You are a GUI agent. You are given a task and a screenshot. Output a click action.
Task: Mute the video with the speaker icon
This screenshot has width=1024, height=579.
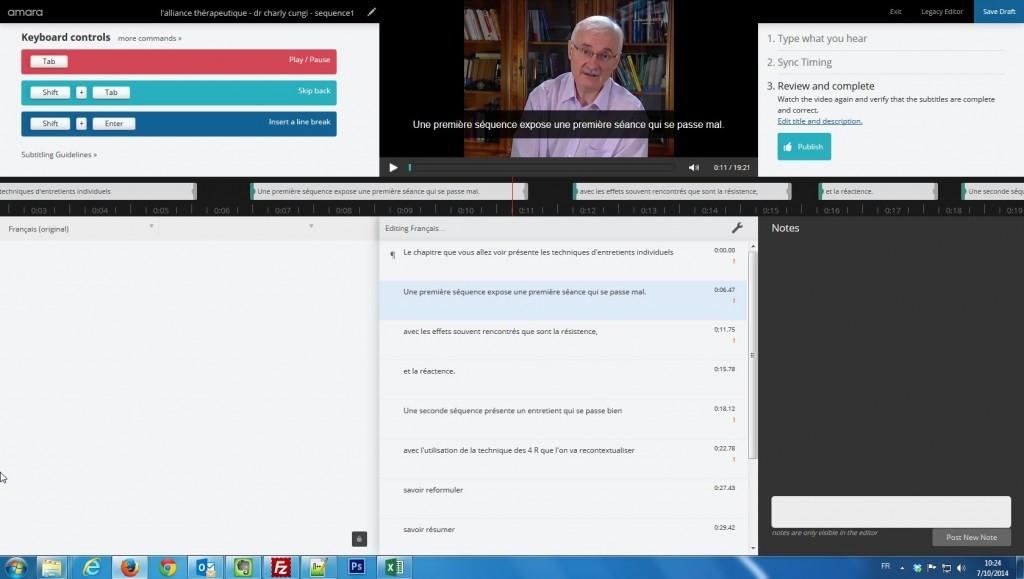694,168
